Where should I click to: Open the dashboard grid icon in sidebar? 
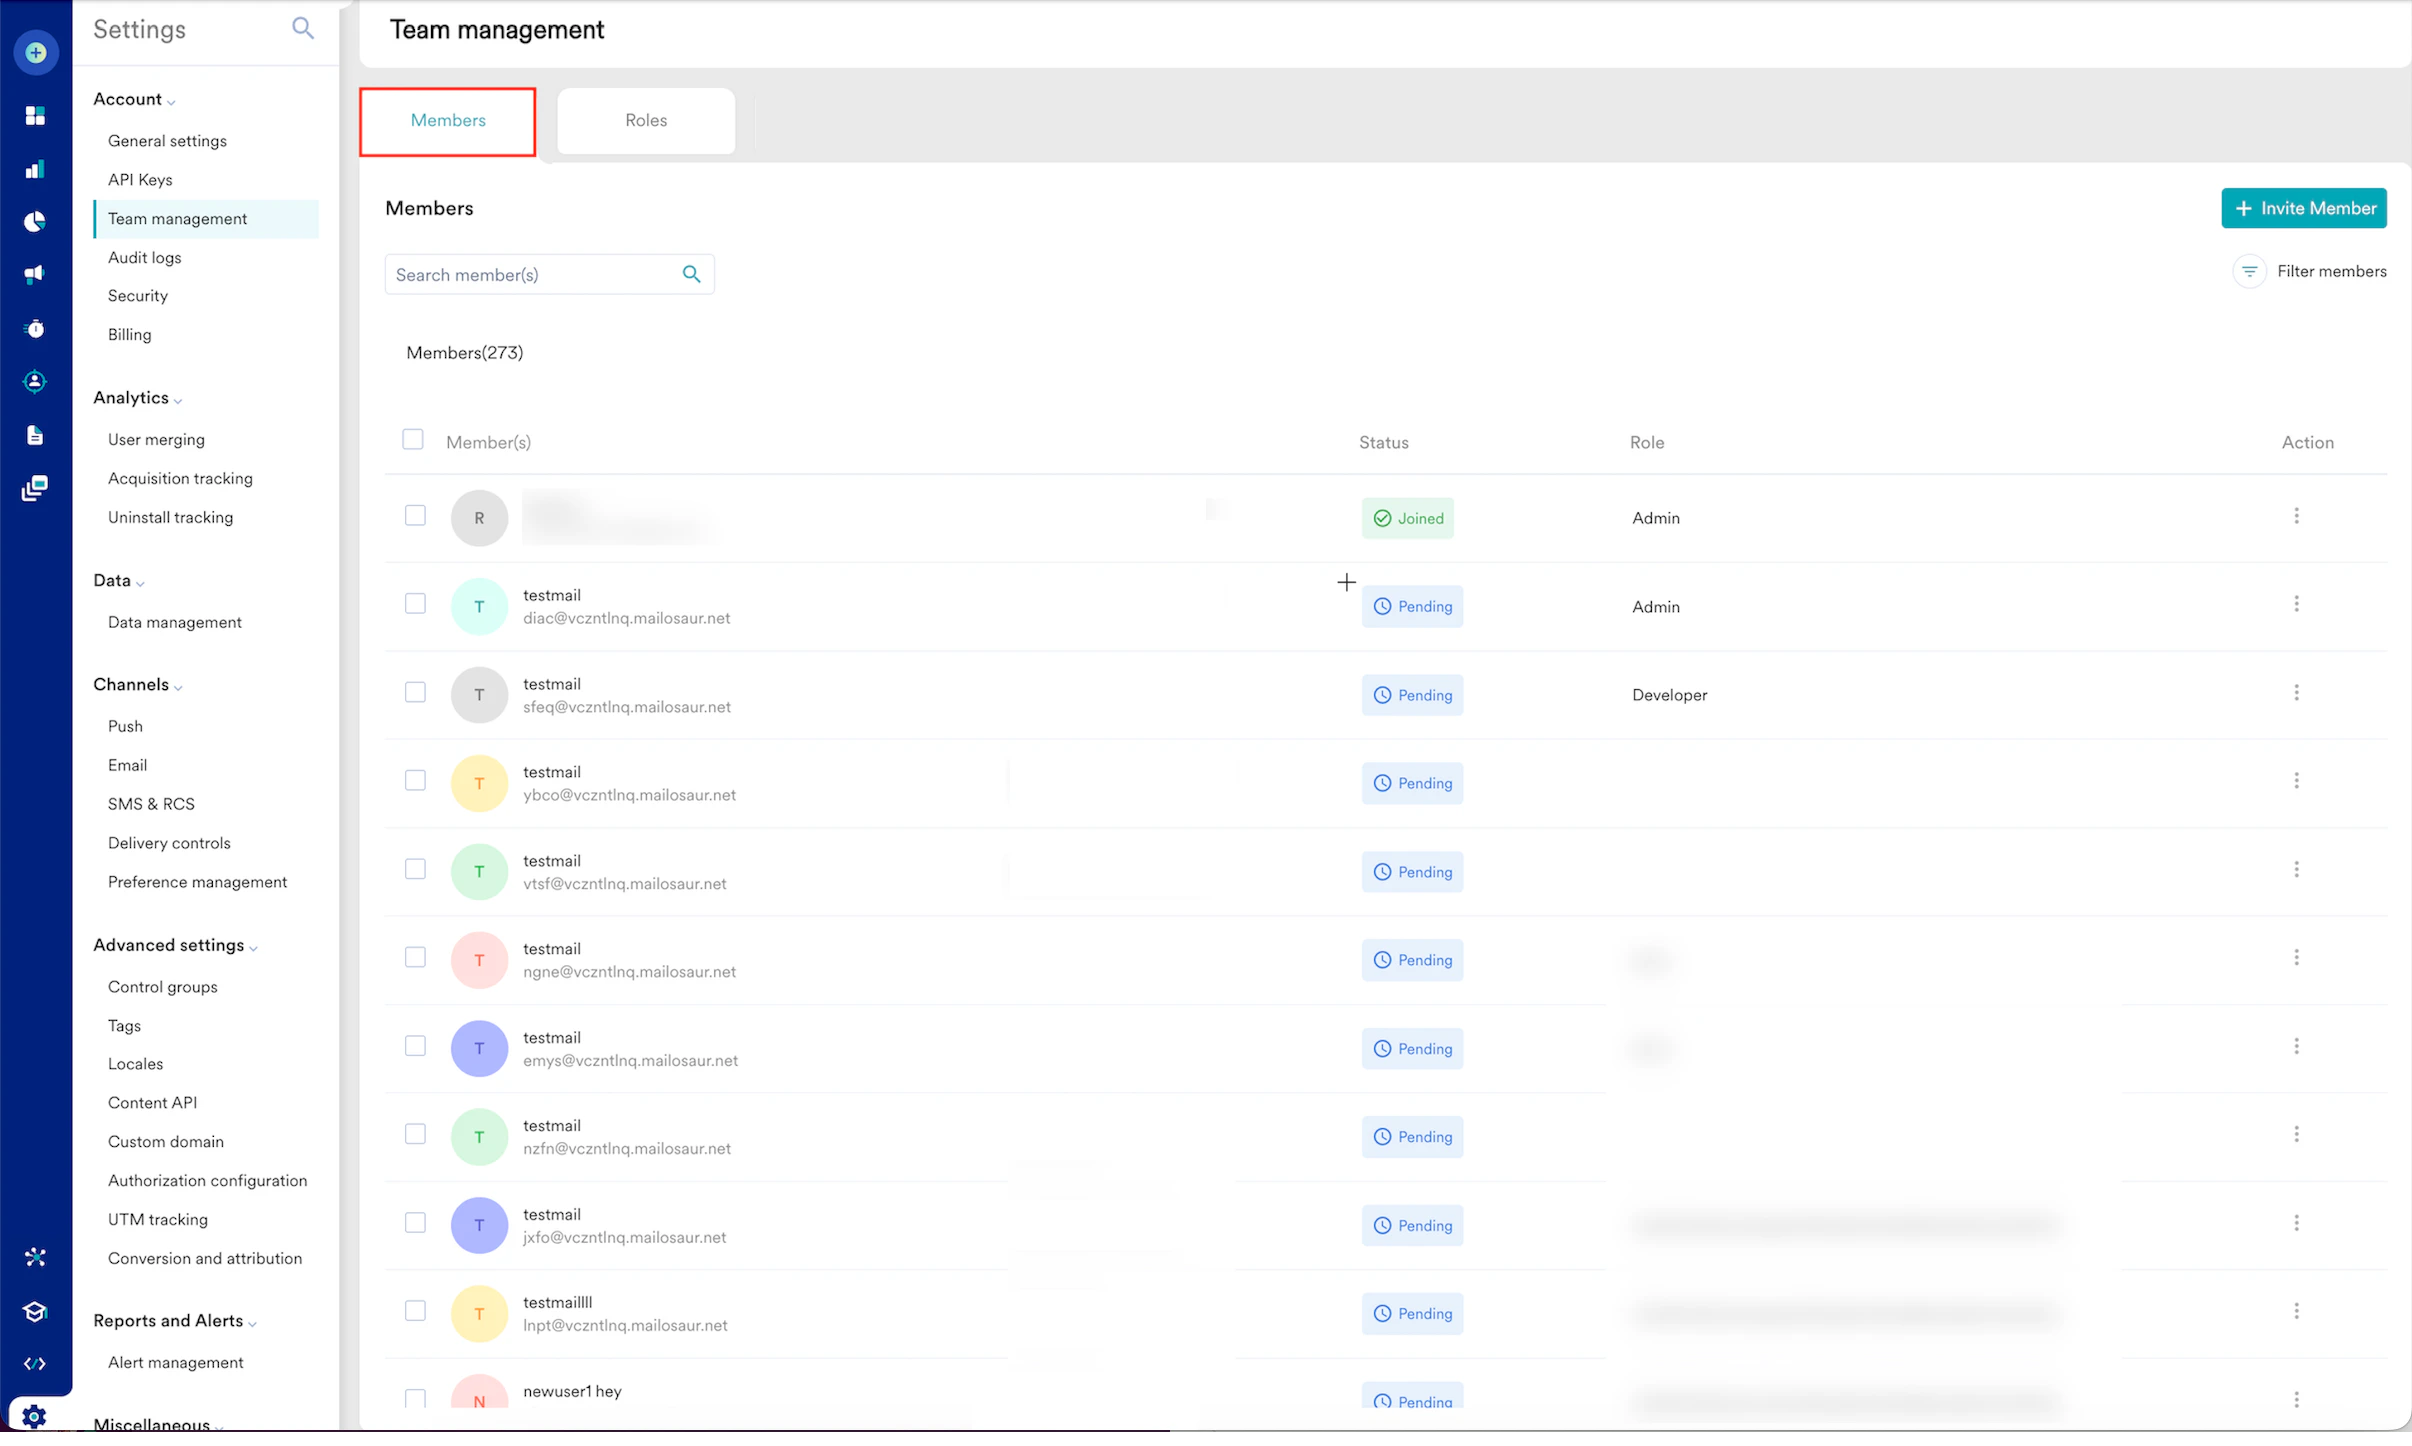click(35, 116)
